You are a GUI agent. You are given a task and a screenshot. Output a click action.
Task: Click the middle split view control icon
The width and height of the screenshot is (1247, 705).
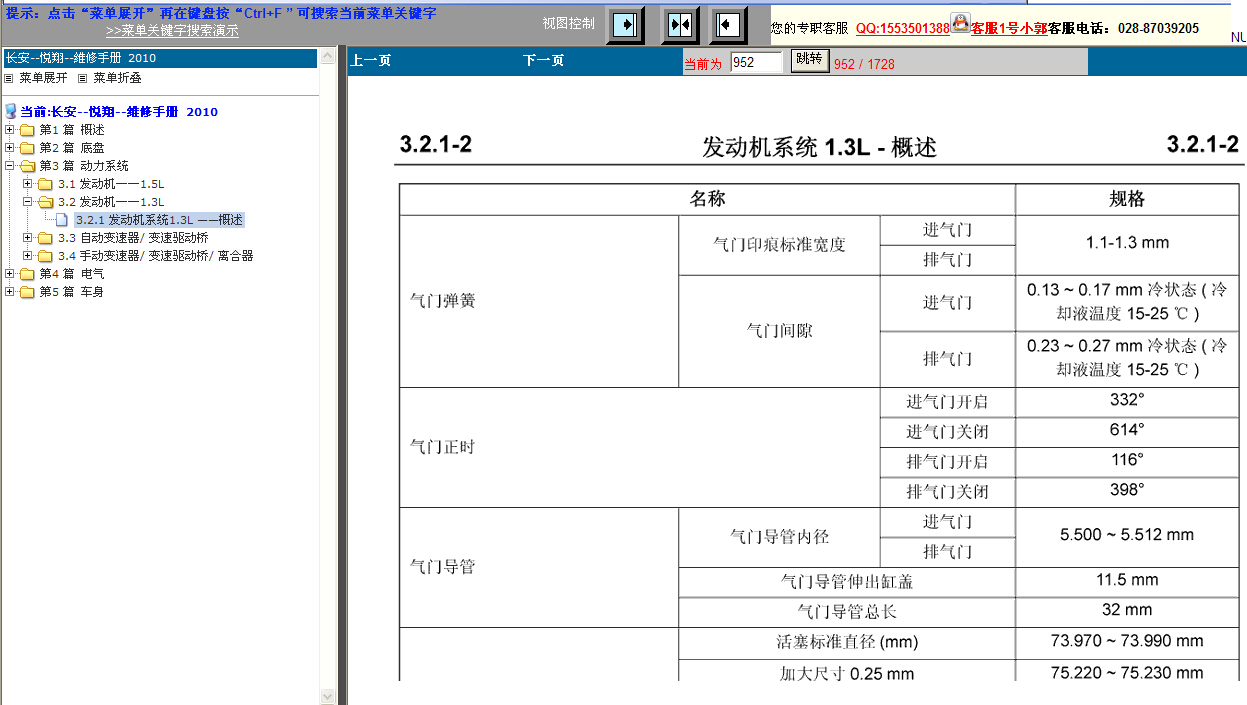click(680, 24)
